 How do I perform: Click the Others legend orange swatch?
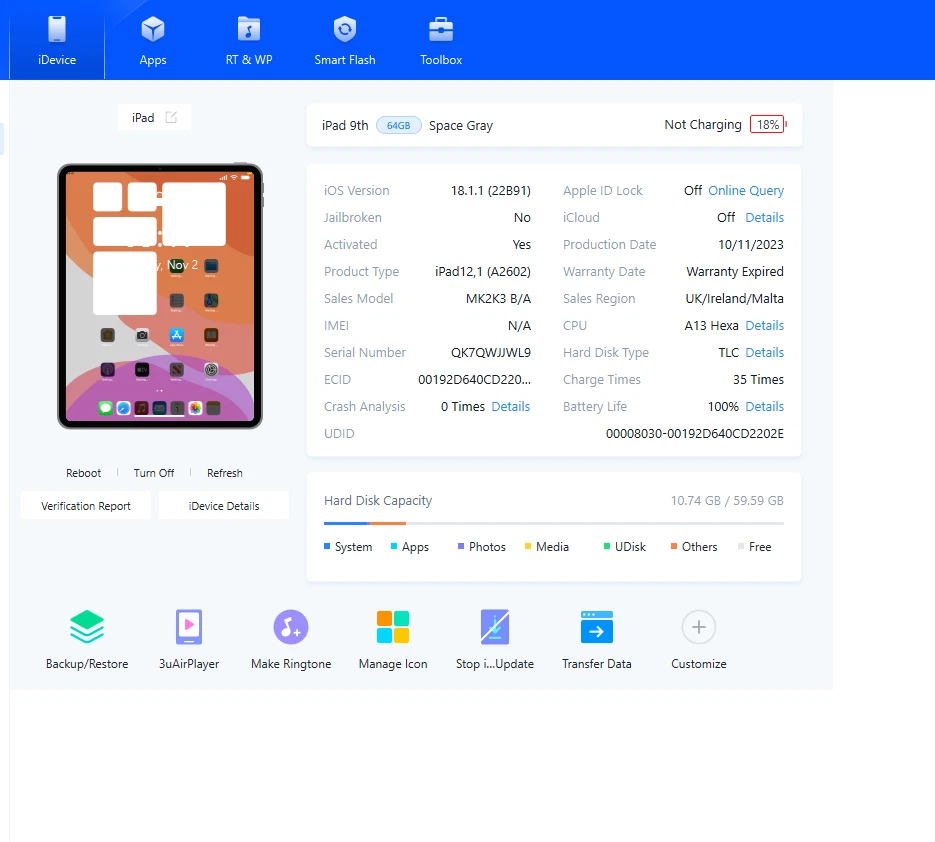point(674,546)
